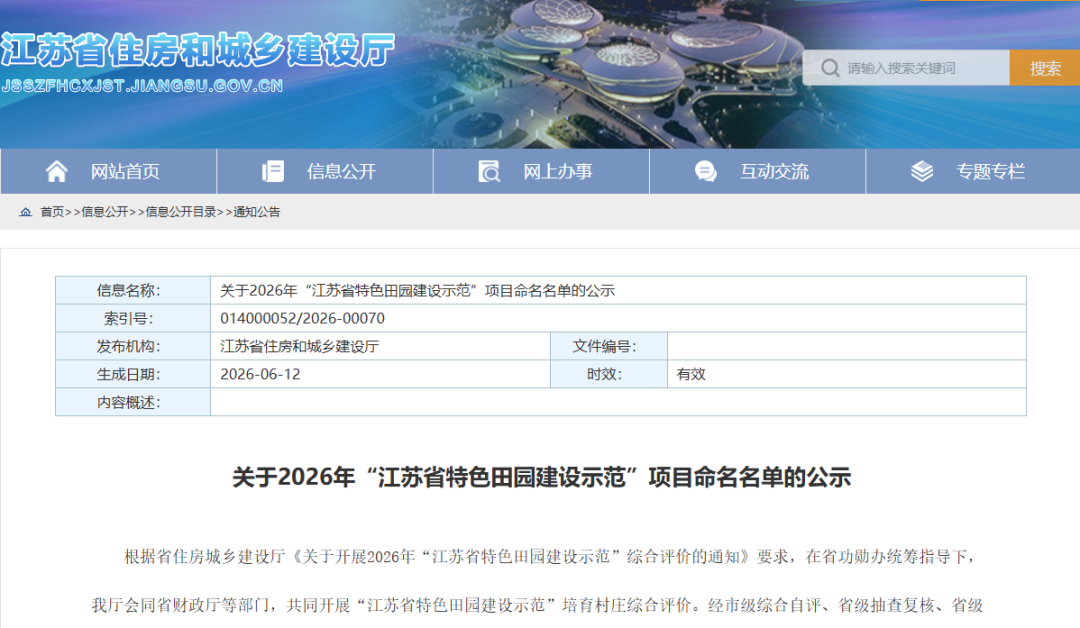Click the 索引号 label cell
This screenshot has height=628, width=1080.
pos(133,319)
